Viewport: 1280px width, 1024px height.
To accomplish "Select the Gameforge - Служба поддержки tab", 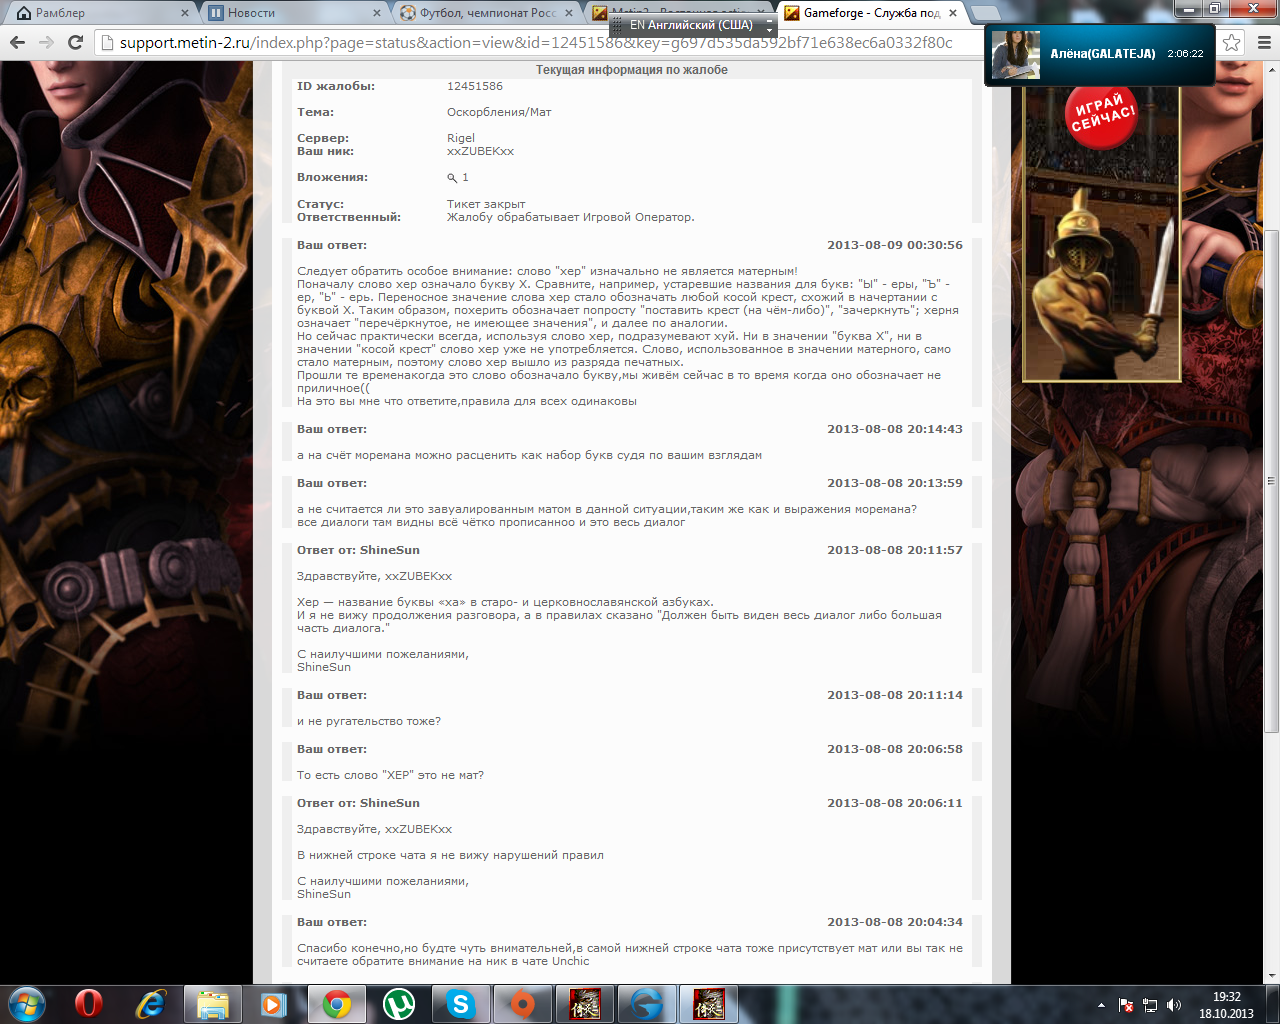I will point(870,13).
